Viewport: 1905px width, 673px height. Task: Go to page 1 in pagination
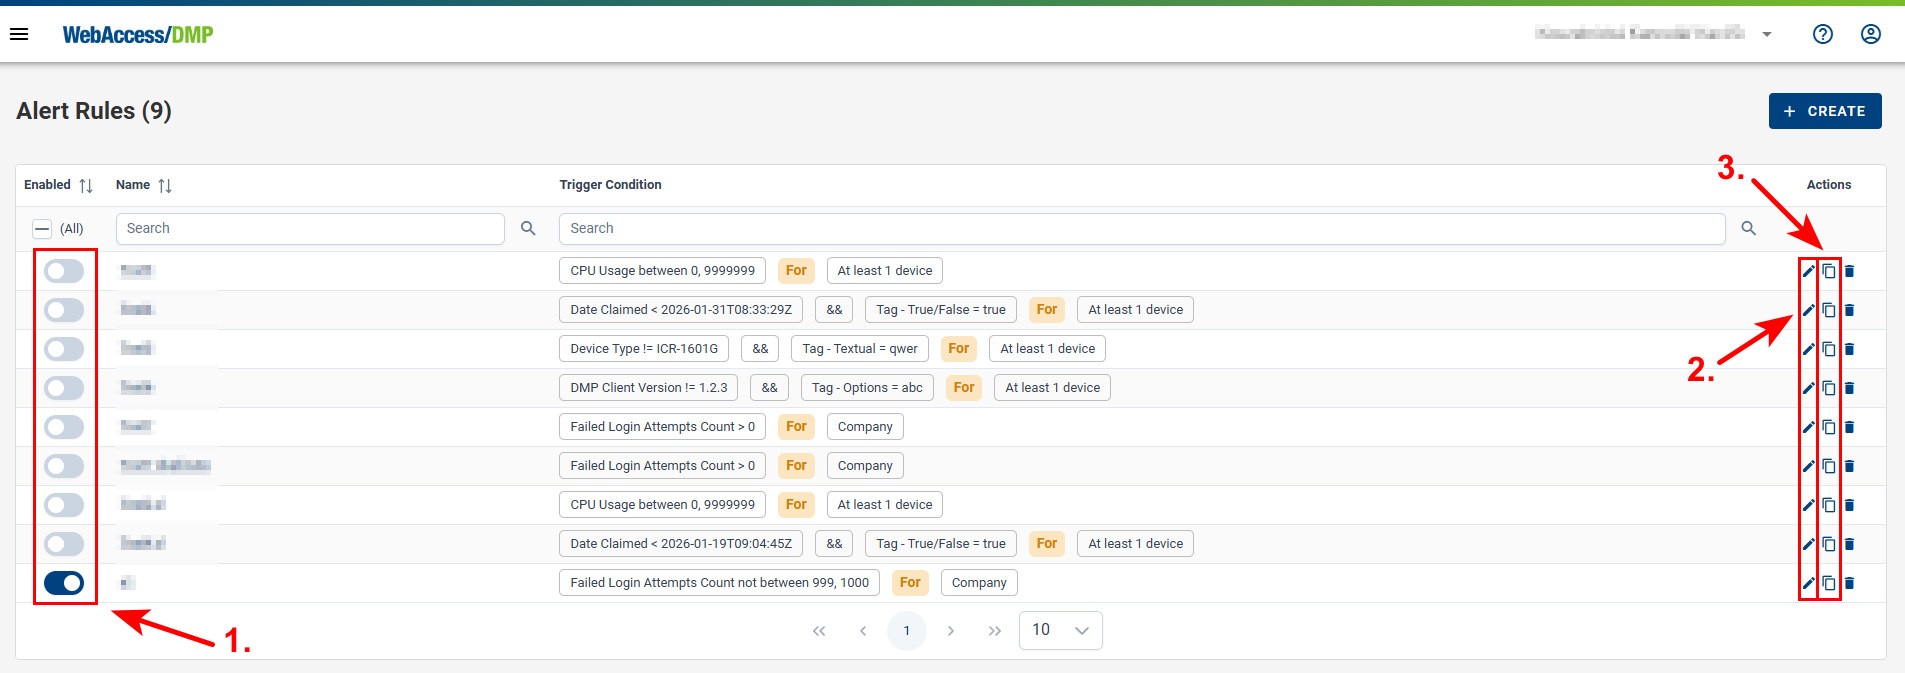(x=906, y=631)
